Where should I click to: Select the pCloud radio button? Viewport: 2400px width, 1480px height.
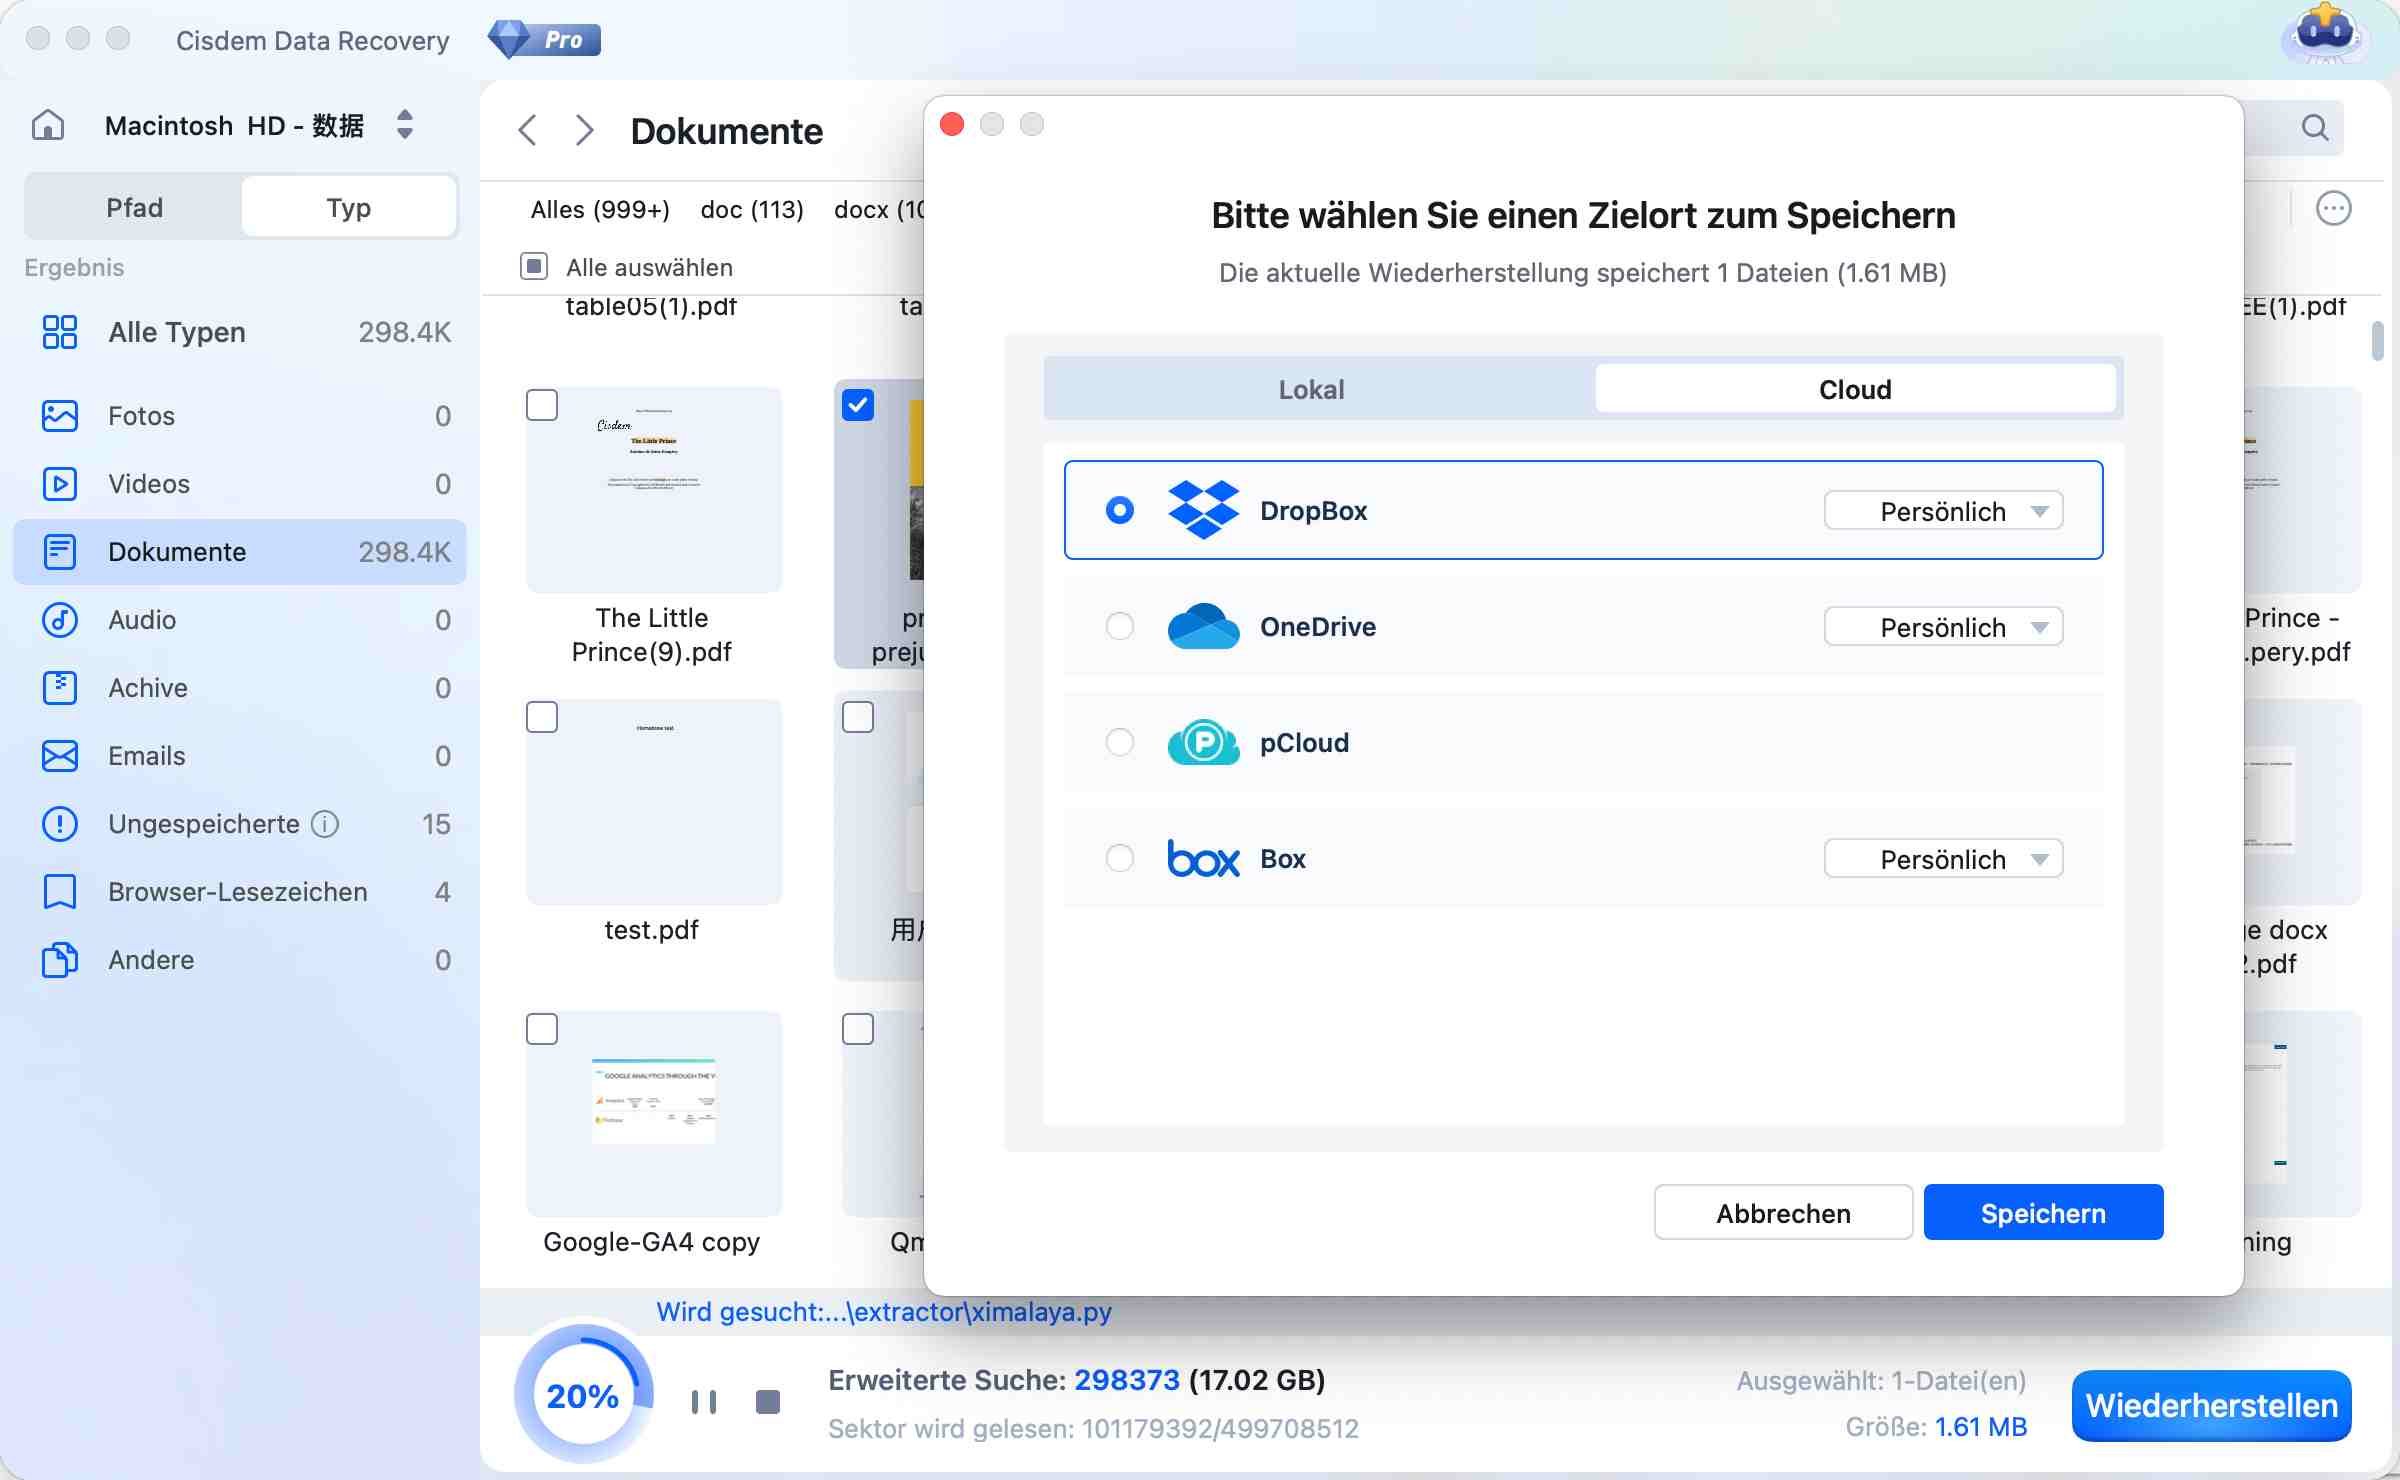[x=1119, y=743]
